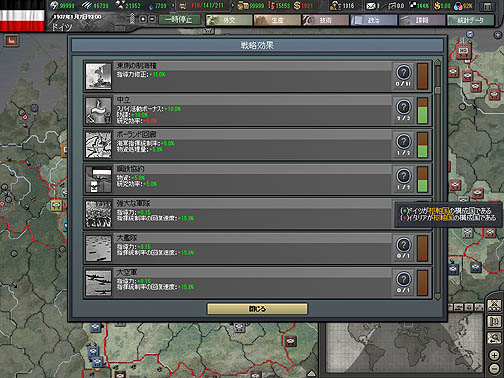This screenshot has height=378, width=504.
Task: Click the 強大な軍隊 row title
Action: [133, 203]
